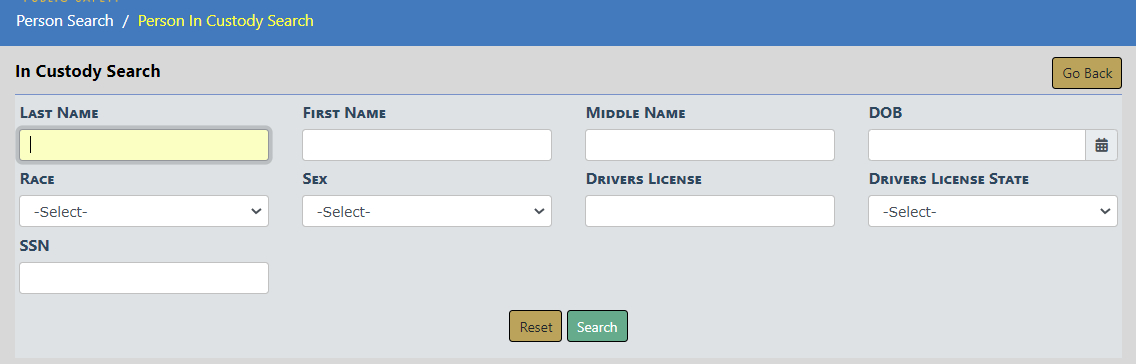The image size is (1136, 364).
Task: Click the Go Back button
Action: (1087, 73)
